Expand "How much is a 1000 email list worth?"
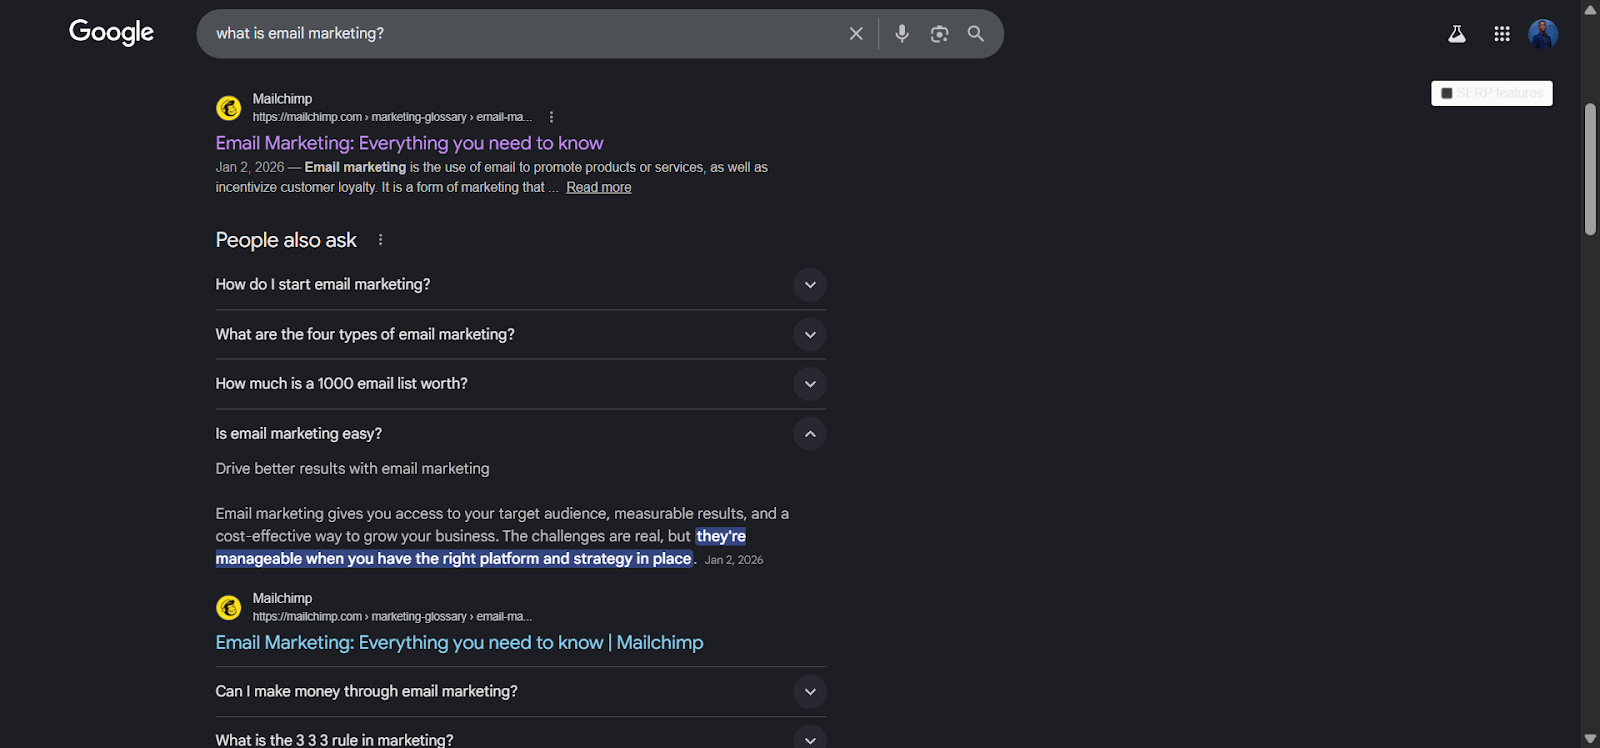1600x748 pixels. 810,384
